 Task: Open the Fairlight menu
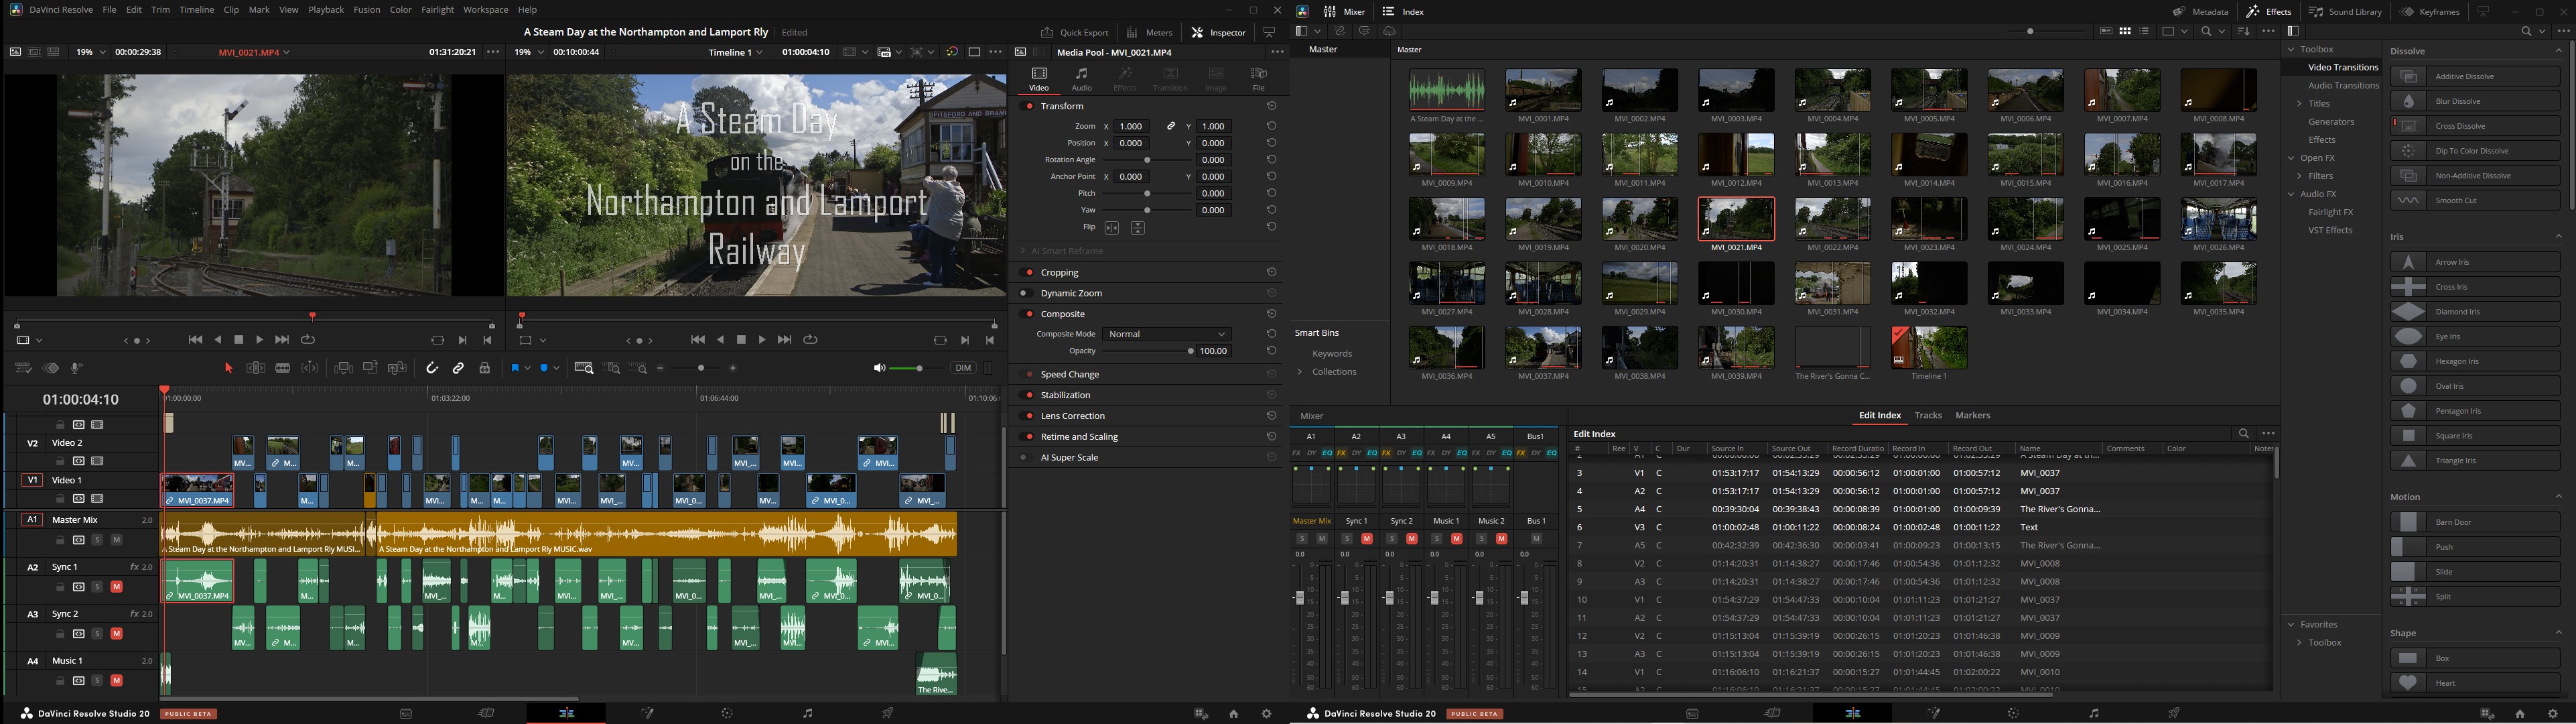pos(437,10)
